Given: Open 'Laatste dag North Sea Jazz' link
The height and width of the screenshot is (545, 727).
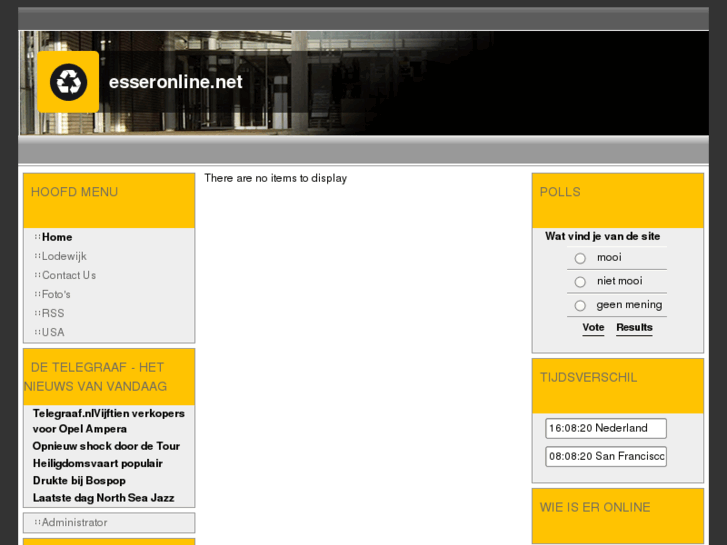Looking at the screenshot, I should click(103, 498).
